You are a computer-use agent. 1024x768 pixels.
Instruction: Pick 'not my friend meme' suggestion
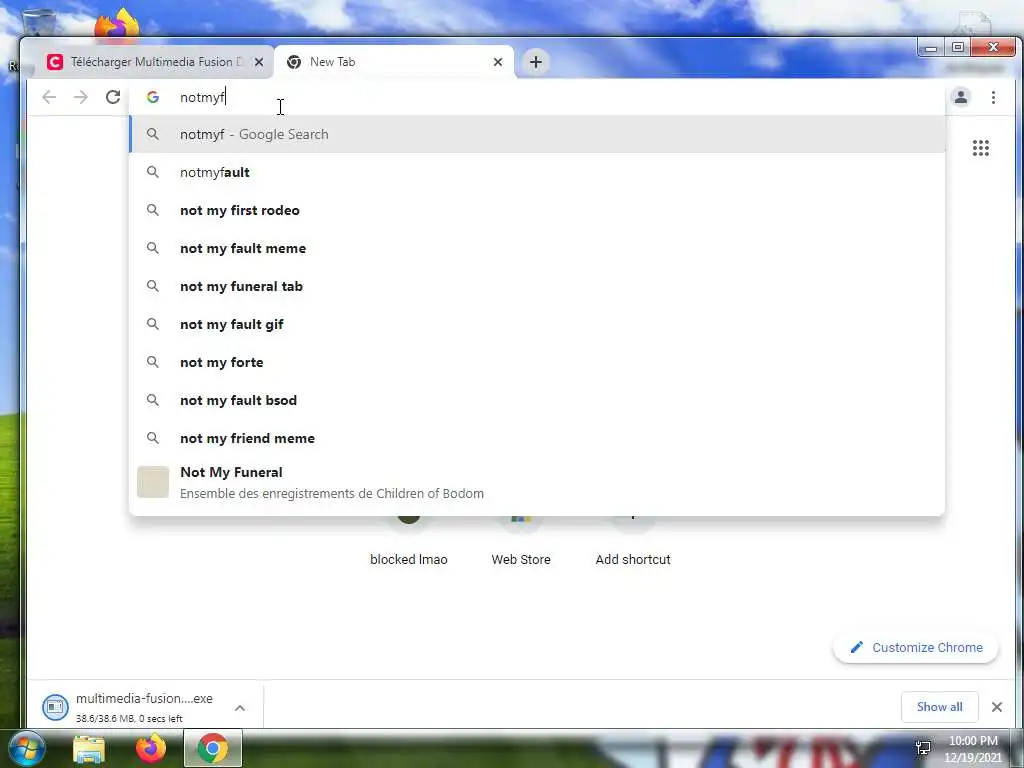coord(537,438)
